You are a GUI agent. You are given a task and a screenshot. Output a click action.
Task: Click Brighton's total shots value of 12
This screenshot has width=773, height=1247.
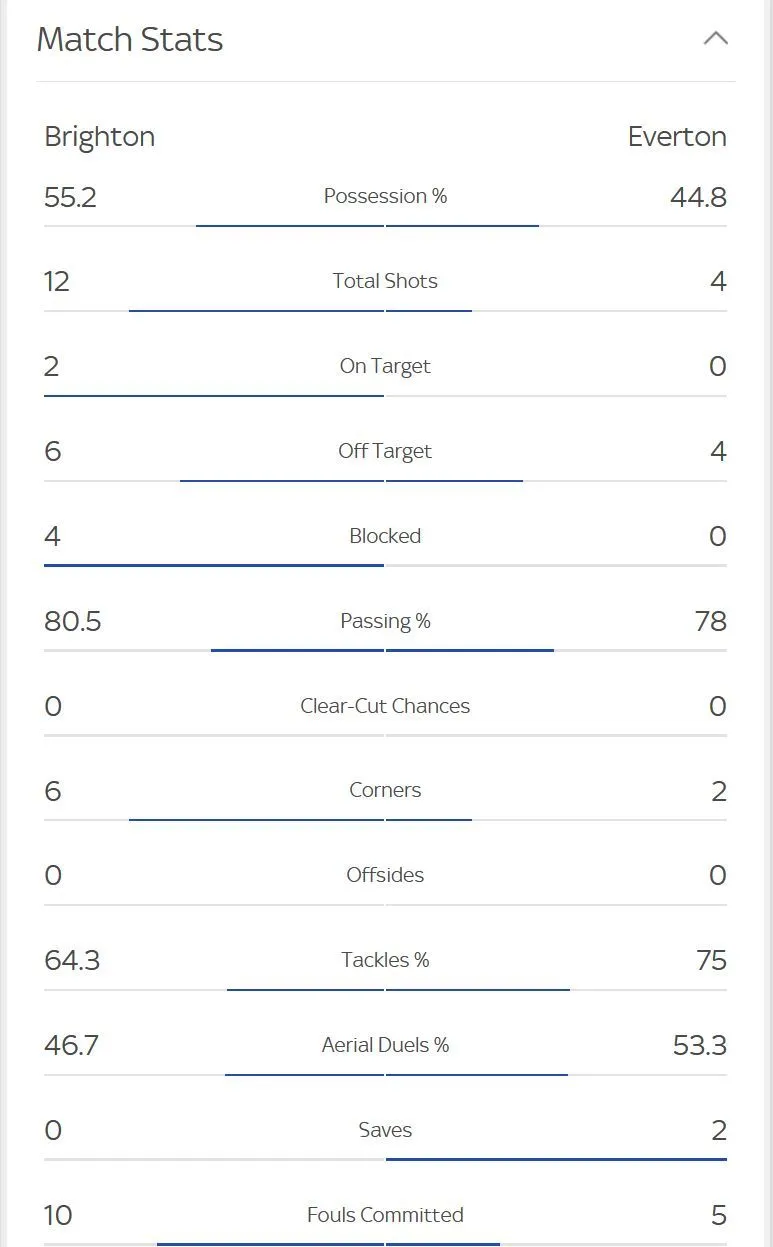click(57, 281)
